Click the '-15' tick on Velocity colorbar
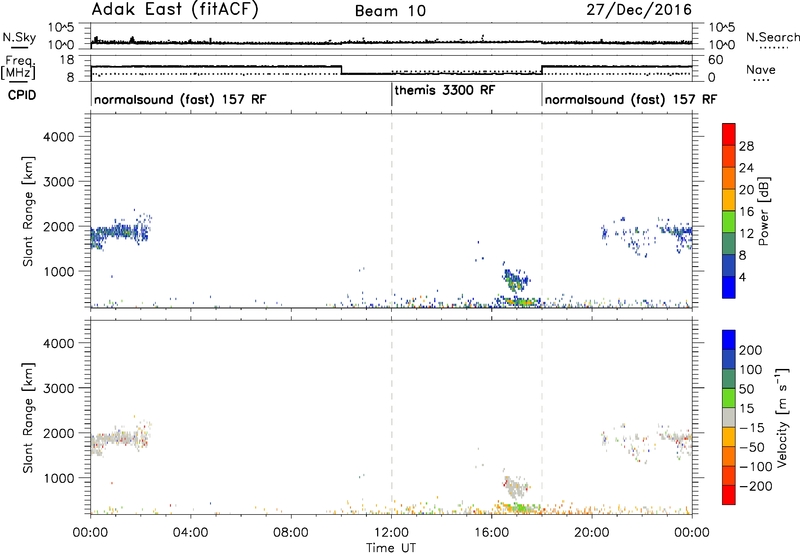Screen dimensions: 800x554 click(752, 428)
